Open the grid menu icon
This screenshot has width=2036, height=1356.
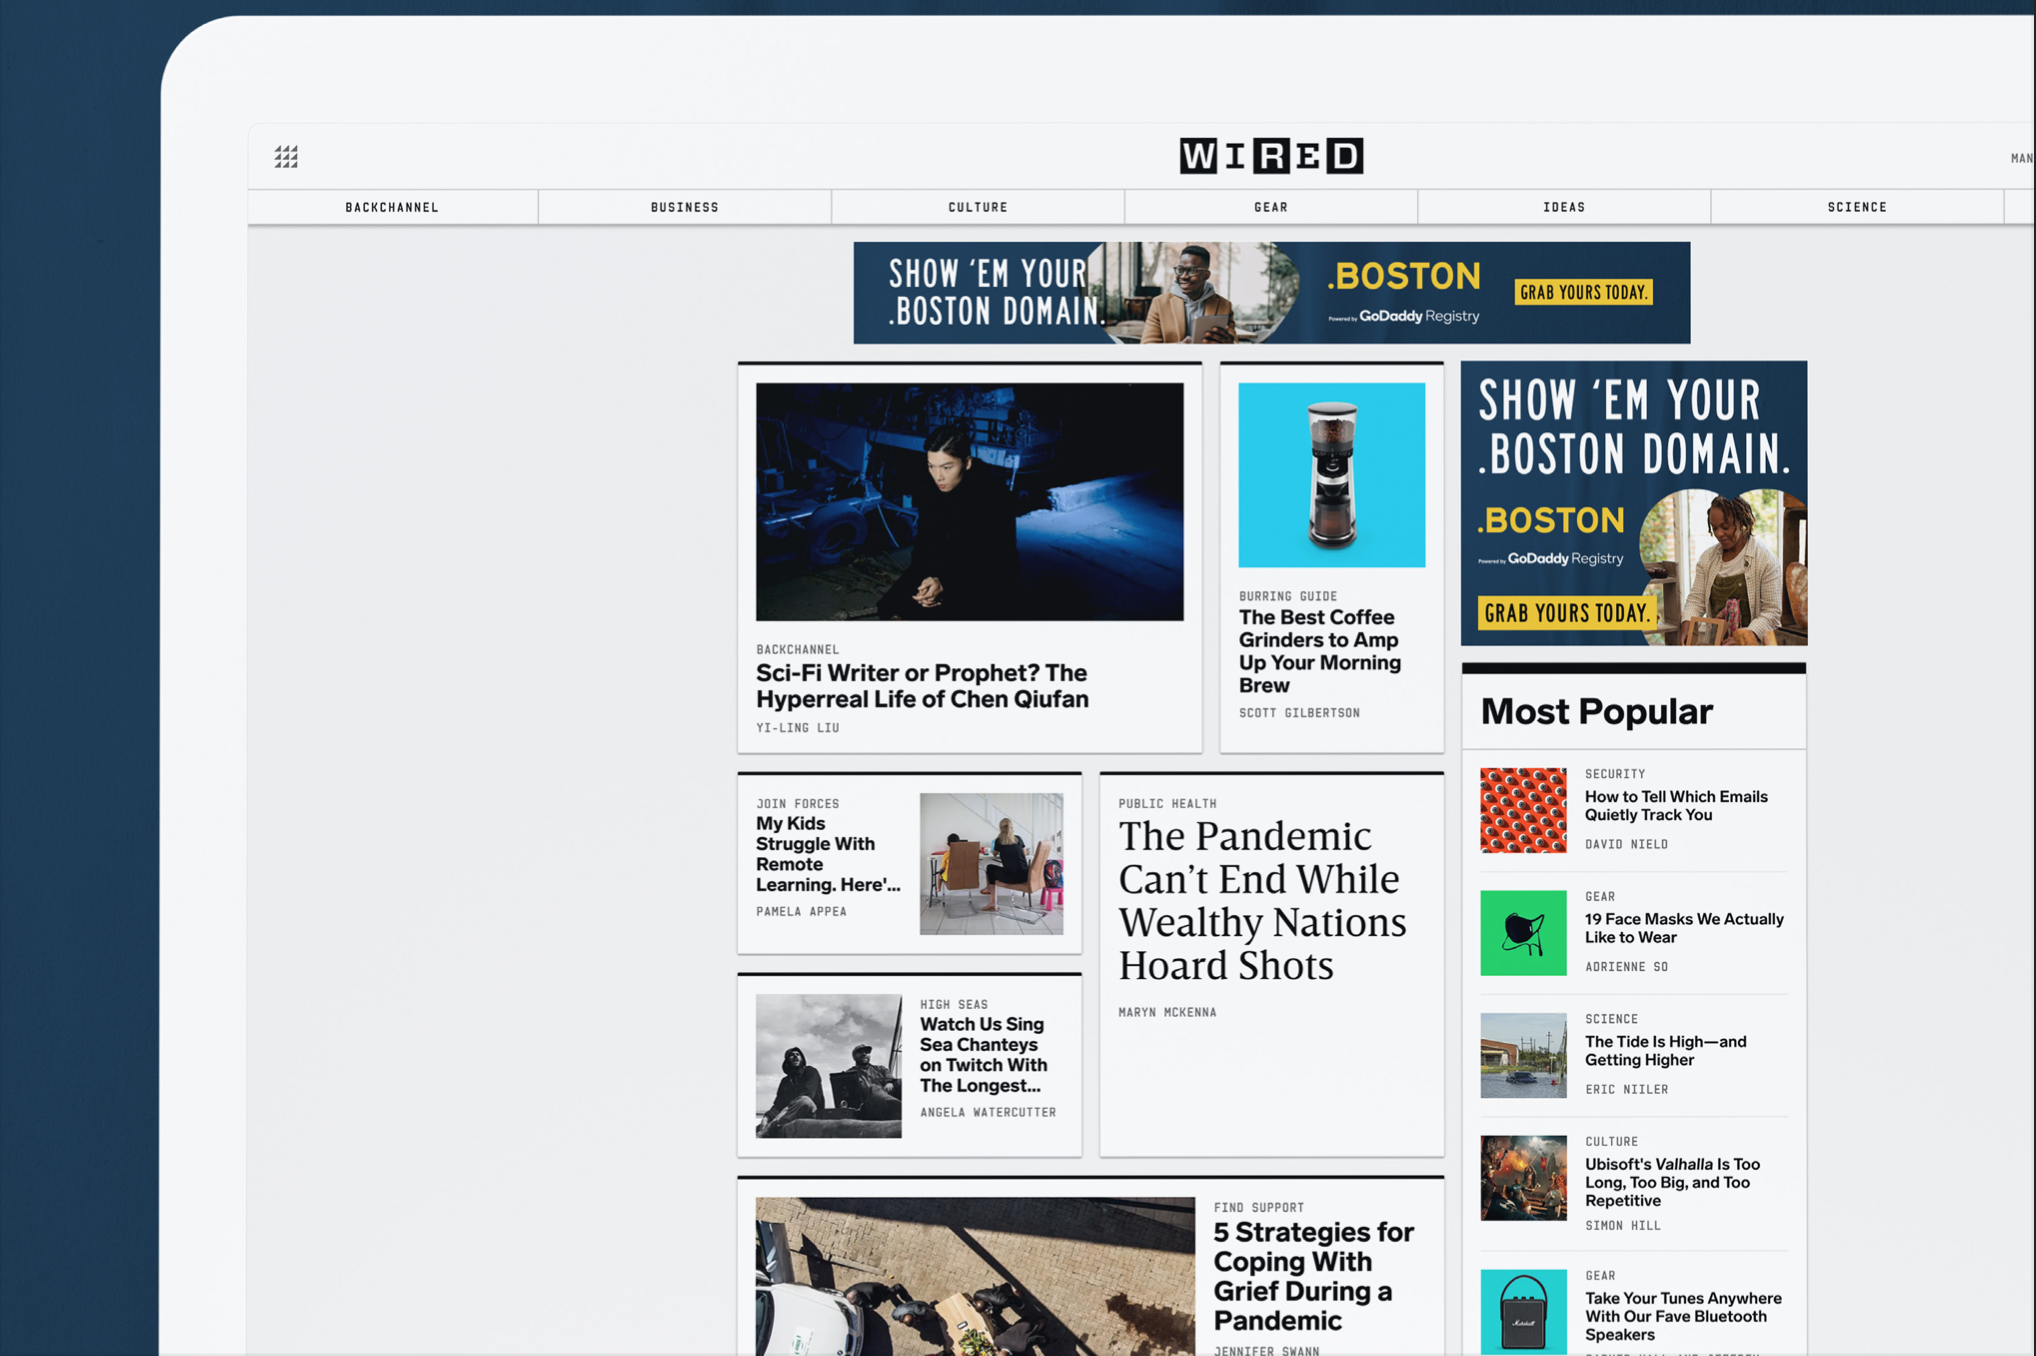tap(286, 156)
